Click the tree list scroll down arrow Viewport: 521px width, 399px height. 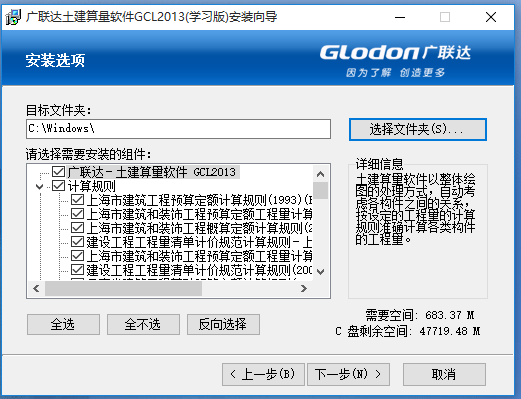(x=320, y=272)
